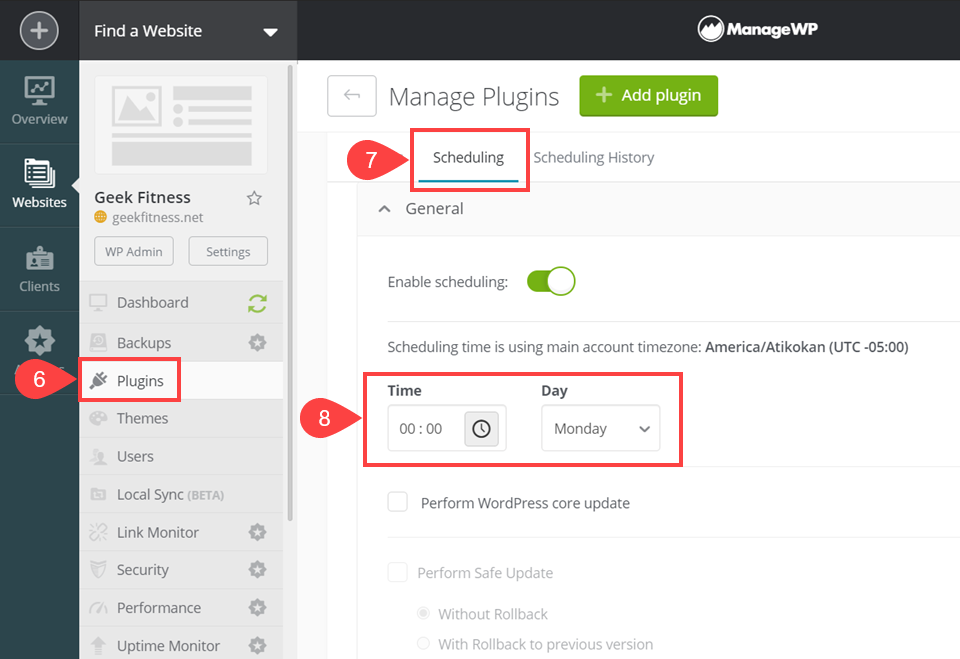Open the Overview section in the sidebar
The width and height of the screenshot is (960, 659).
point(39,100)
